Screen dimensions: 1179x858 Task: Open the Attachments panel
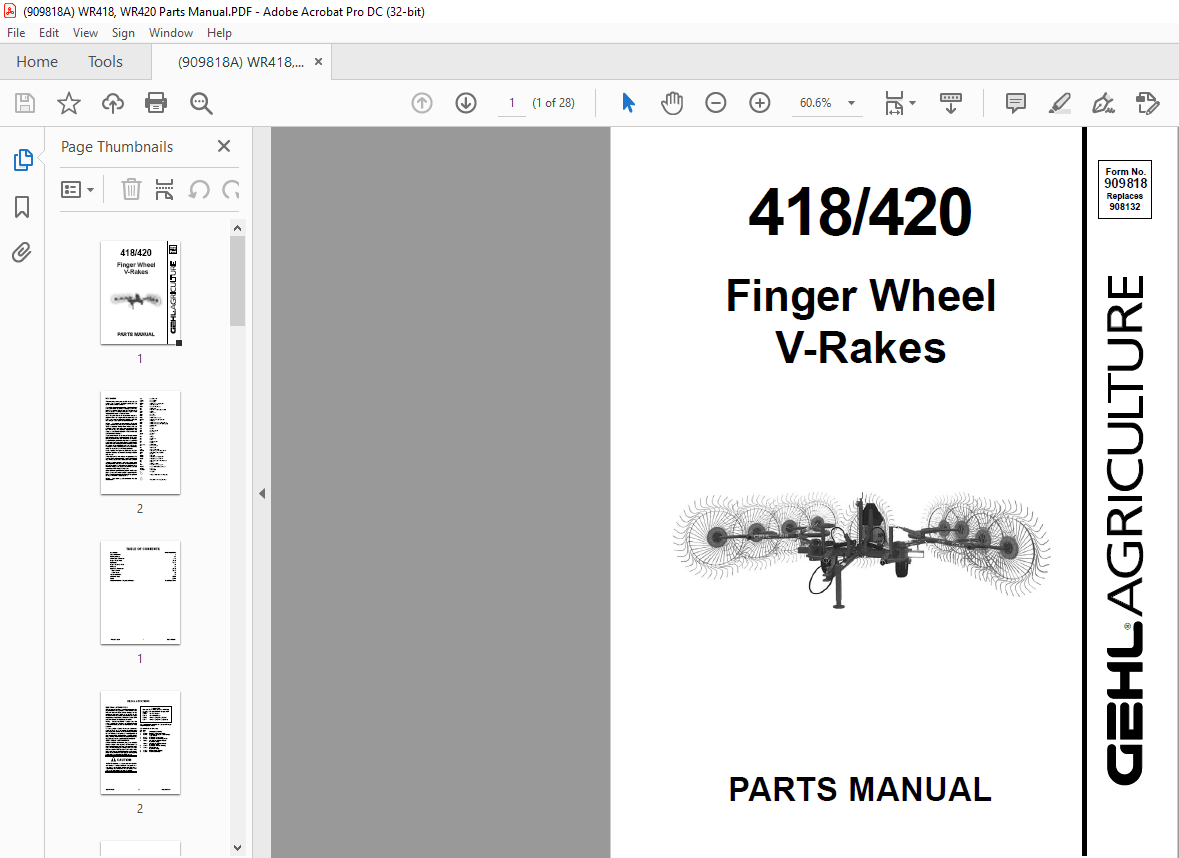tap(22, 252)
